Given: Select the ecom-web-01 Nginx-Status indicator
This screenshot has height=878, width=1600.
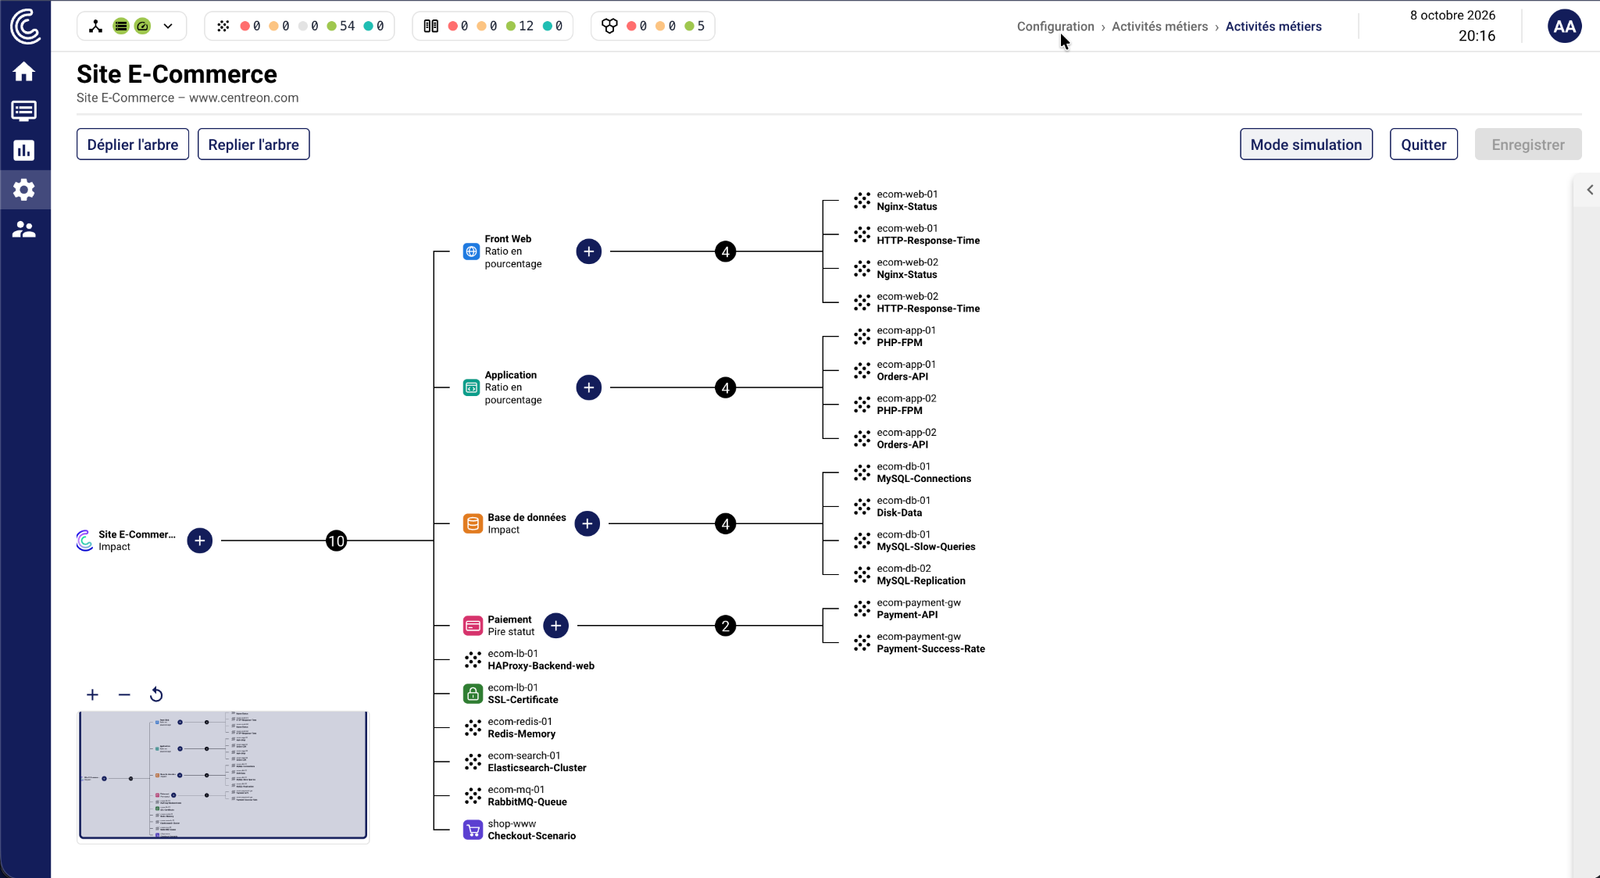Looking at the screenshot, I should pyautogui.click(x=896, y=201).
